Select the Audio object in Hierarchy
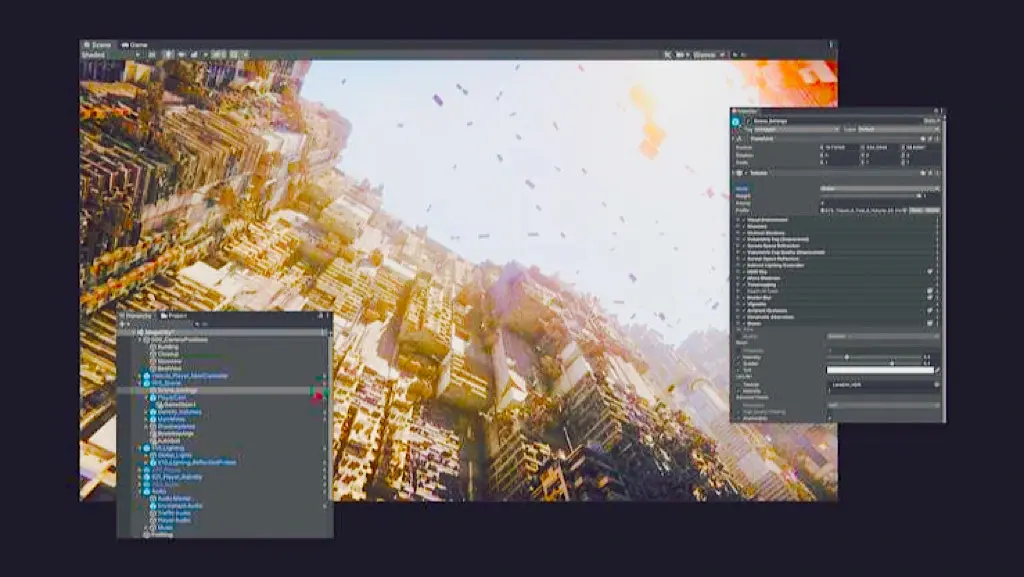The height and width of the screenshot is (577, 1024). coord(159,491)
